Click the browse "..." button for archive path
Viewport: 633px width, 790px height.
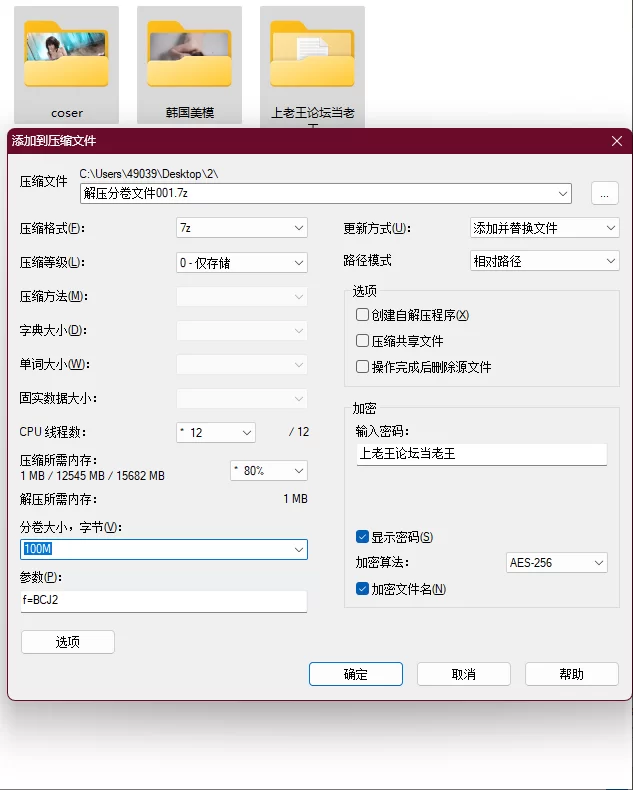605,193
